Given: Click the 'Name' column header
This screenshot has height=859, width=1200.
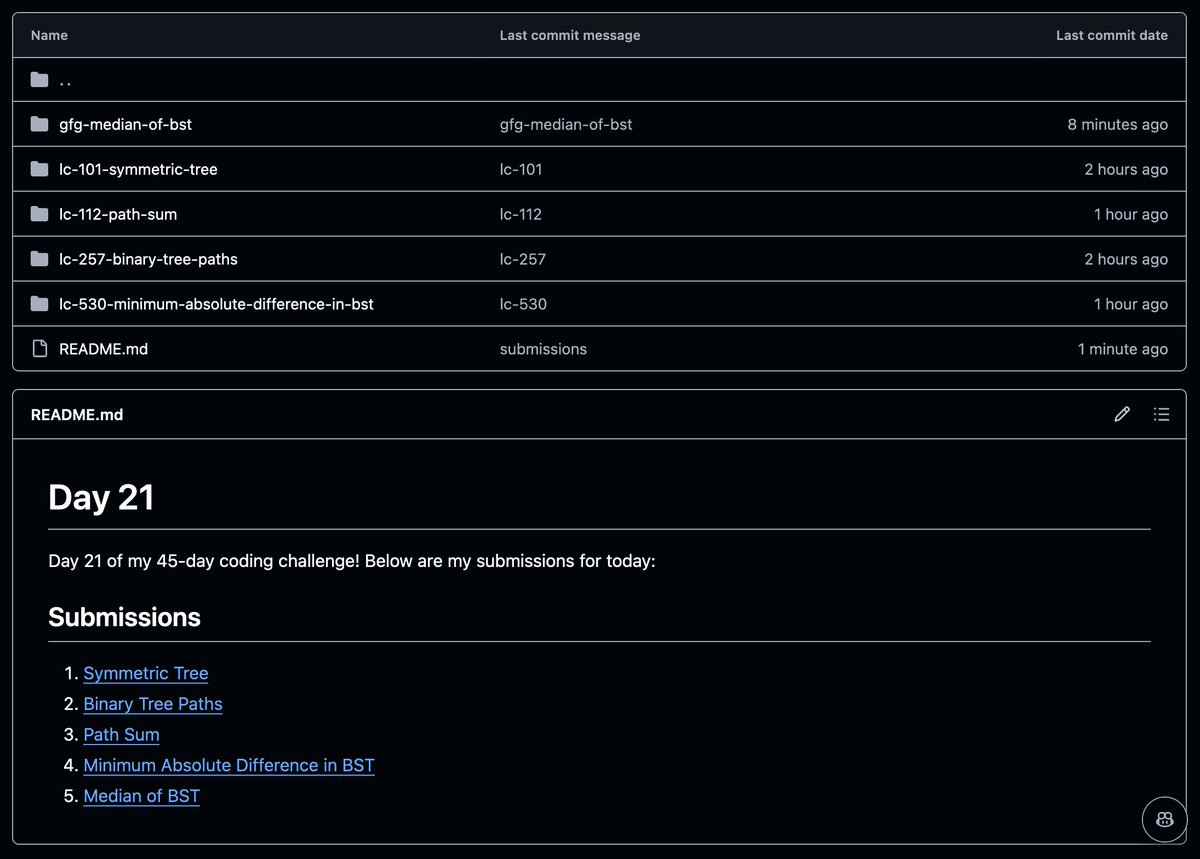Looking at the screenshot, I should [49, 35].
